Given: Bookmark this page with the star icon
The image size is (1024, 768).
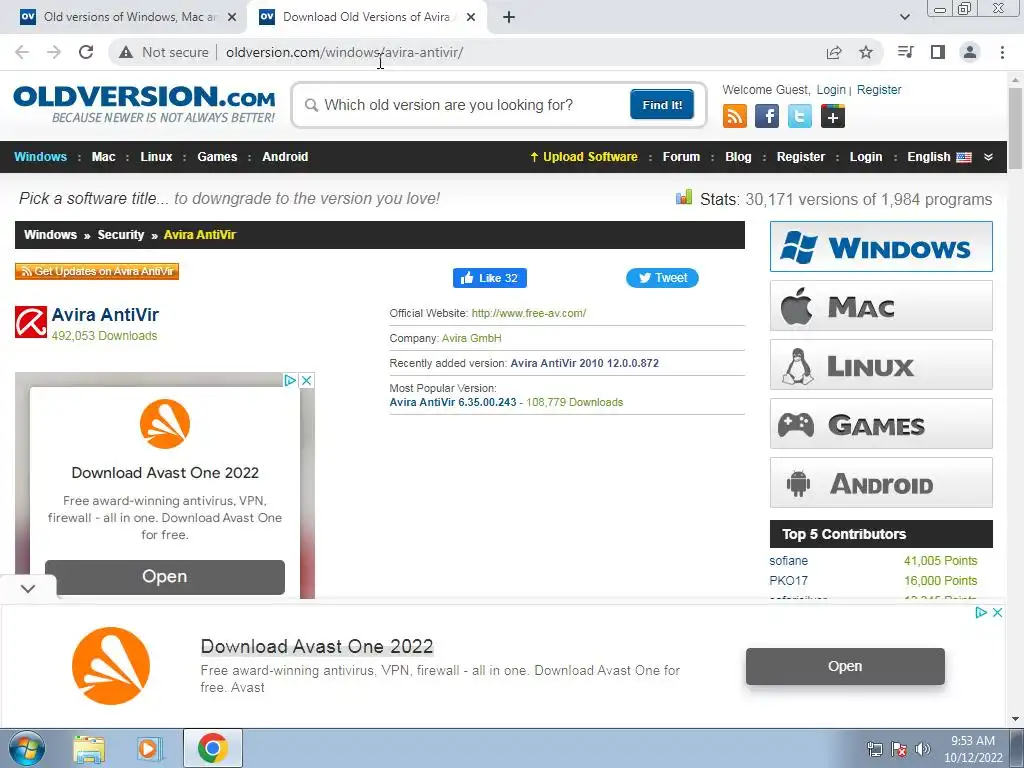Looking at the screenshot, I should 866,52.
